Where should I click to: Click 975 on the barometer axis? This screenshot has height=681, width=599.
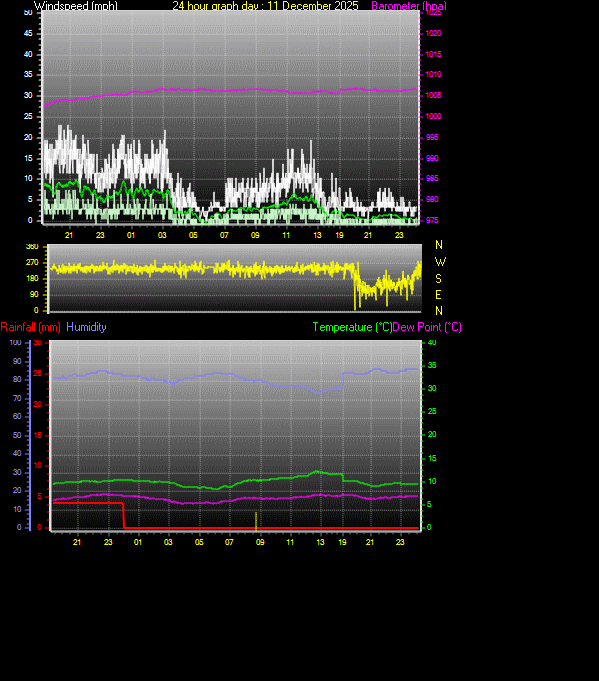coord(432,220)
